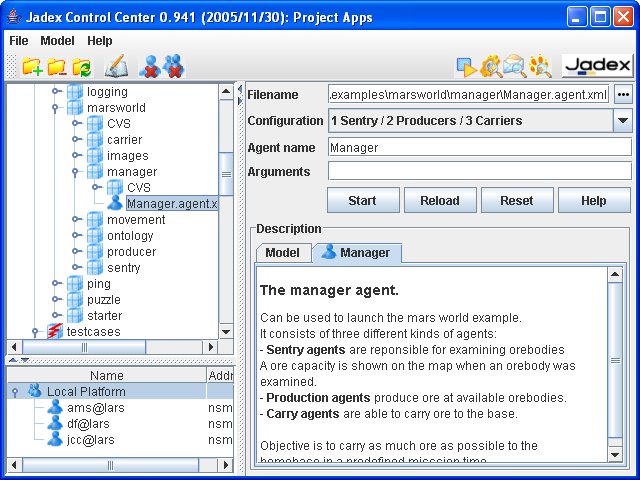Click the kill platform double-agent icon
Screen dimensions: 640x480
click(x=173, y=67)
